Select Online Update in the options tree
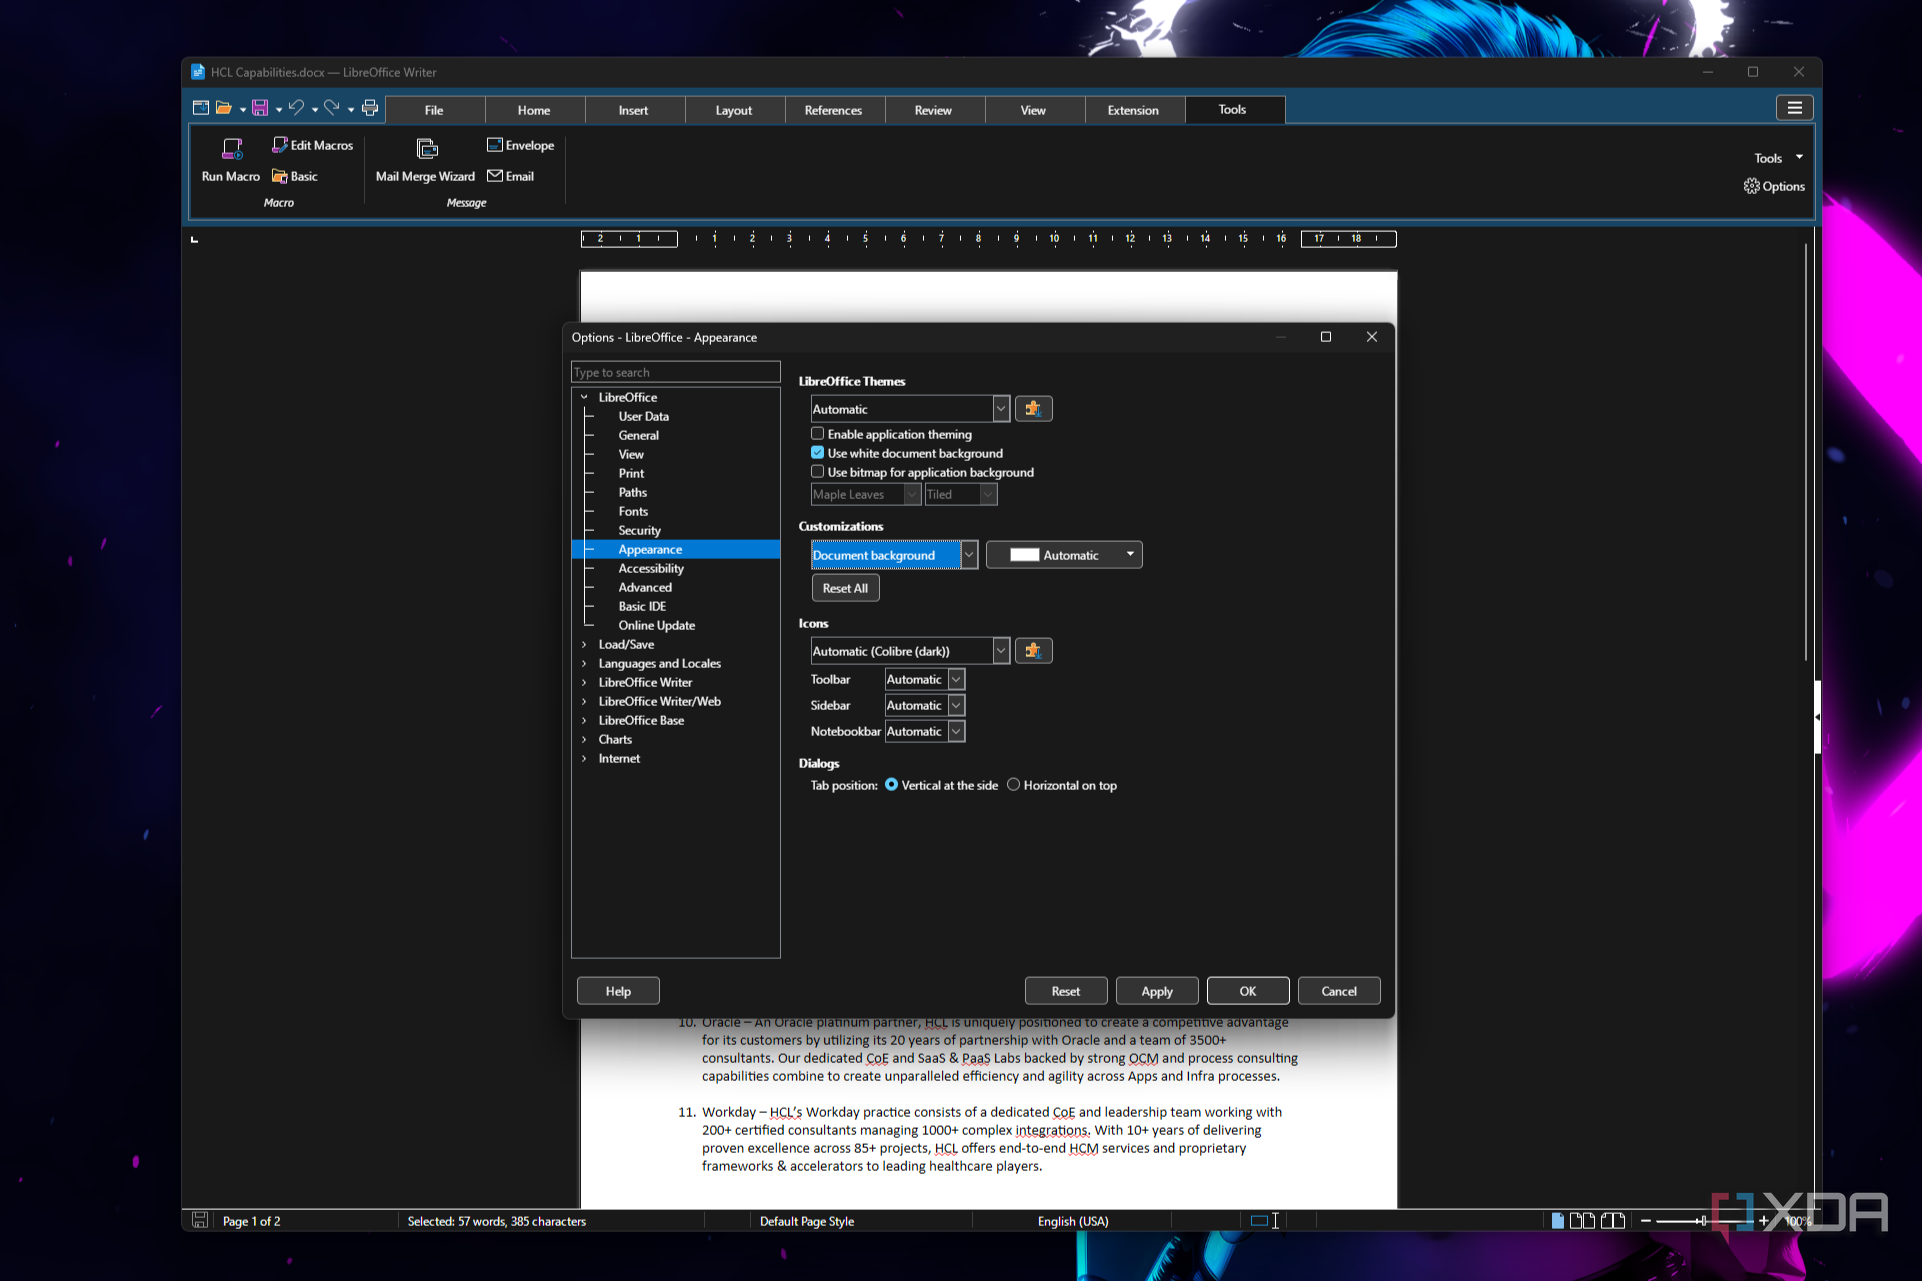Viewport: 1922px width, 1281px height. point(656,625)
